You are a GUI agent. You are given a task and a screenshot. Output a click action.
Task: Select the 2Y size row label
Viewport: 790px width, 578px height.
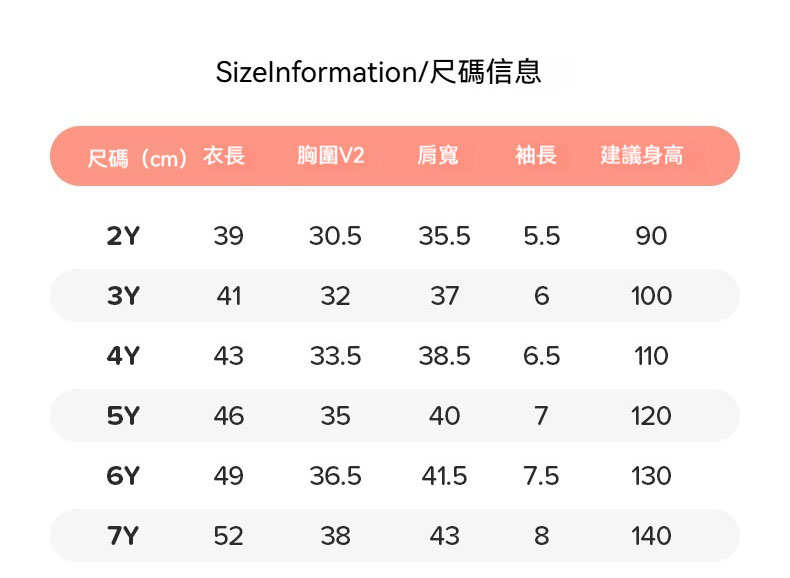pyautogui.click(x=123, y=236)
